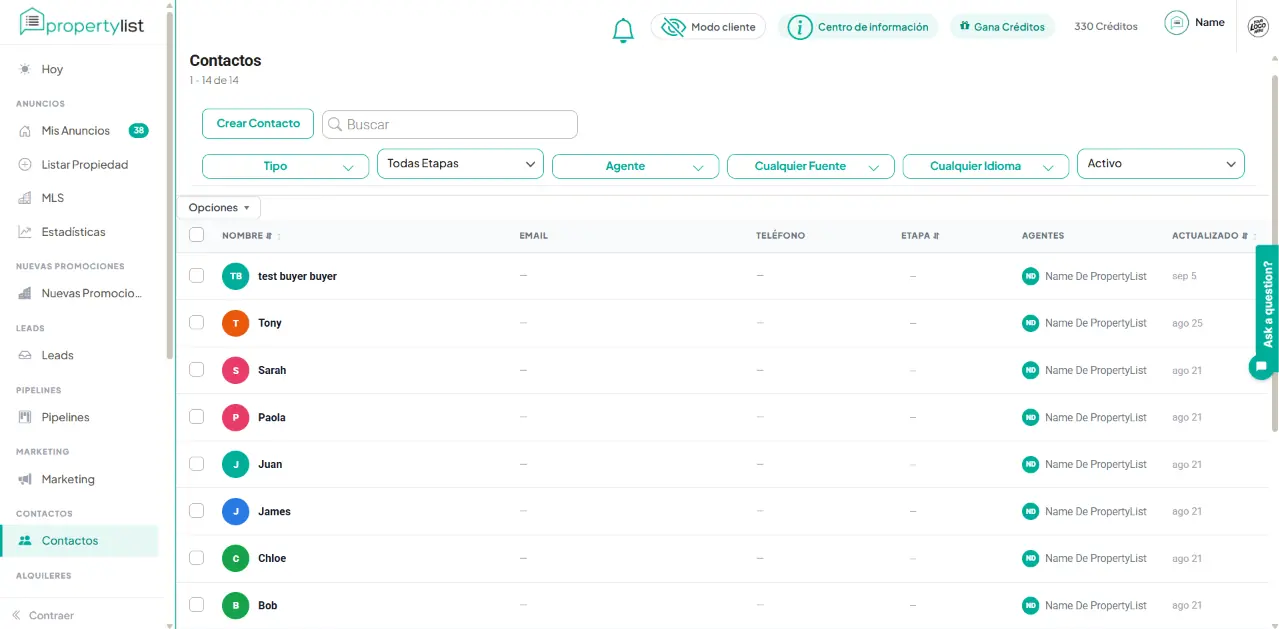Click the gift icon beside Gana Créditos

(x=965, y=26)
